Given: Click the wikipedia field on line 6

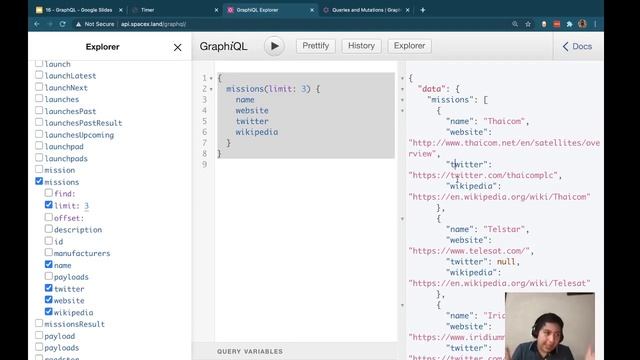Looking at the screenshot, I should click(257, 132).
